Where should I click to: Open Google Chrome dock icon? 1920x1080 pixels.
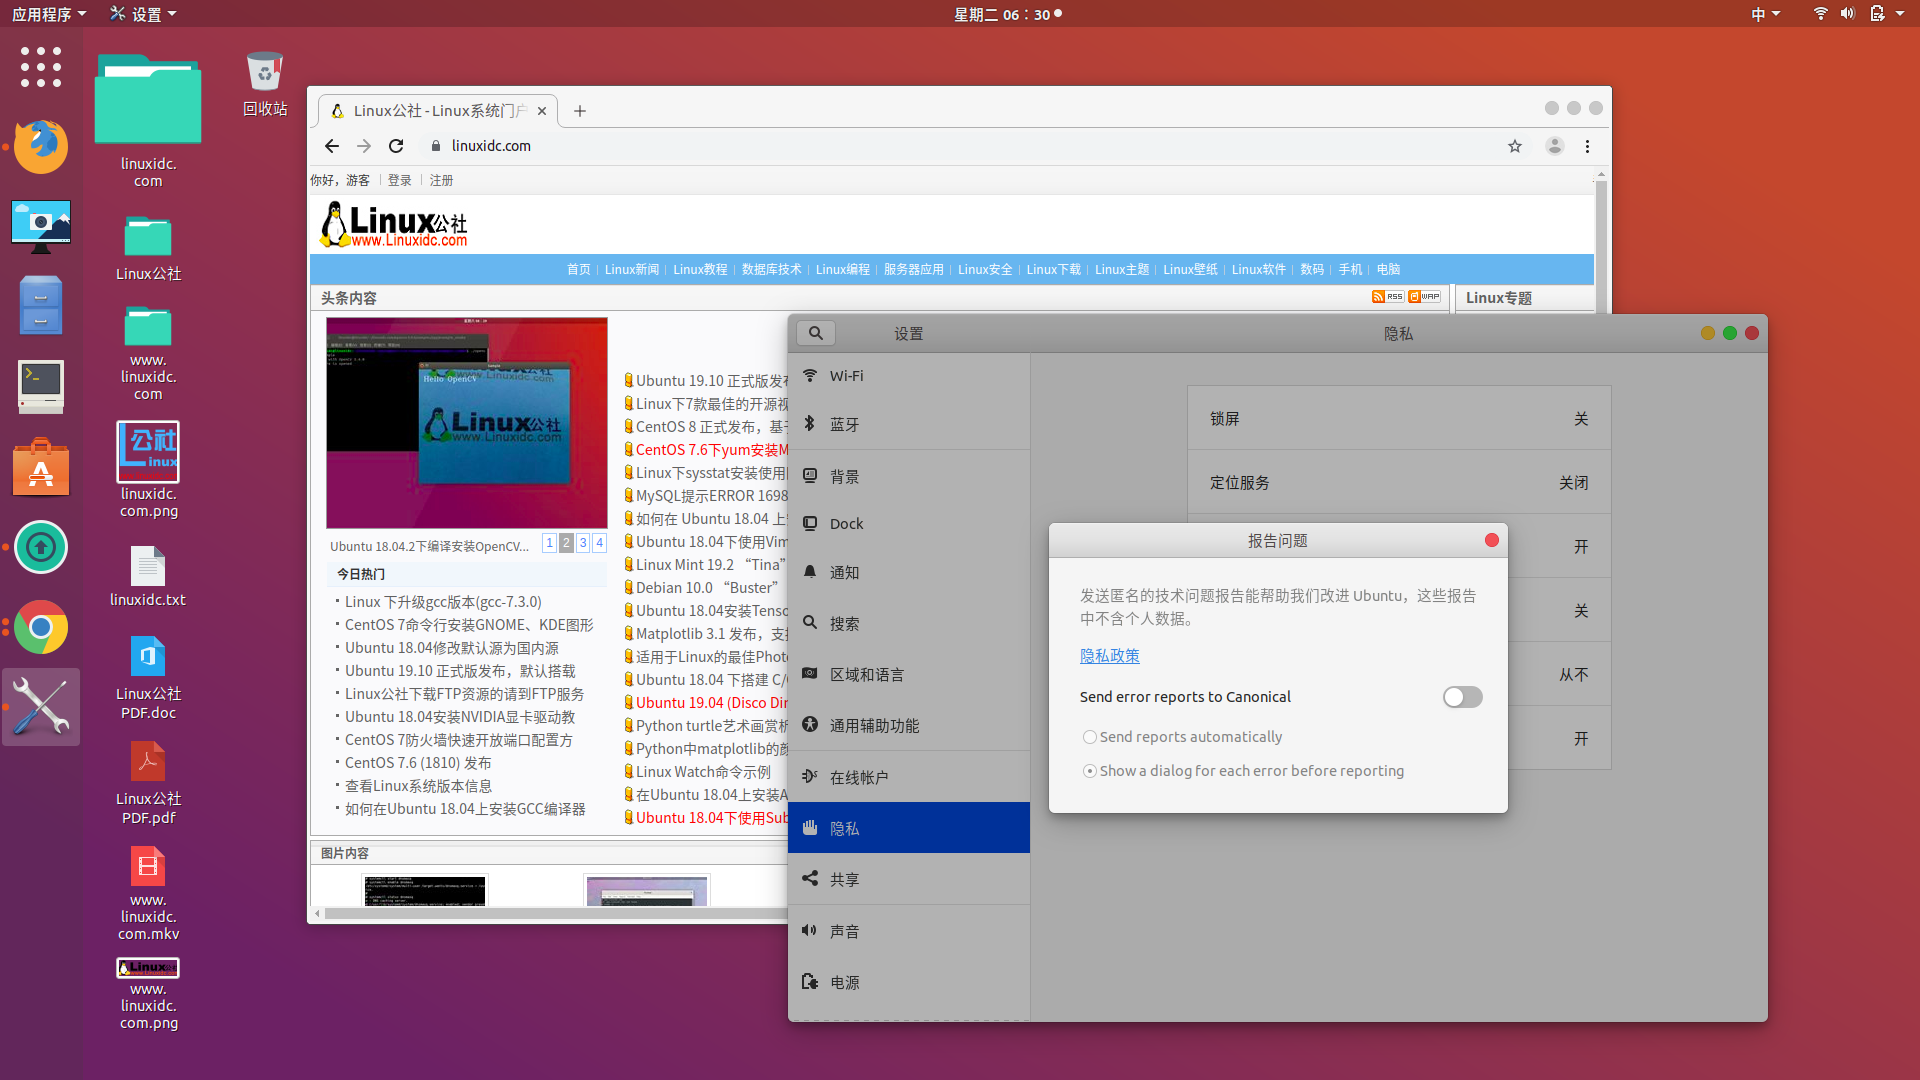point(41,627)
